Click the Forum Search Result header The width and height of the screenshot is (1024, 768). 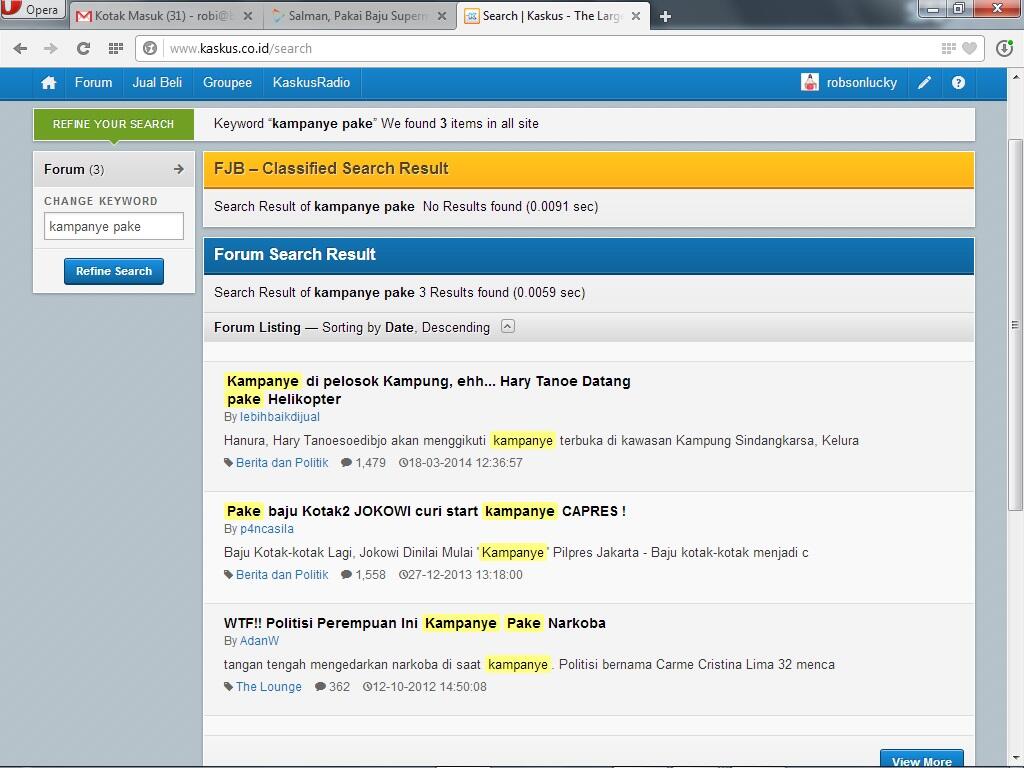tap(588, 255)
